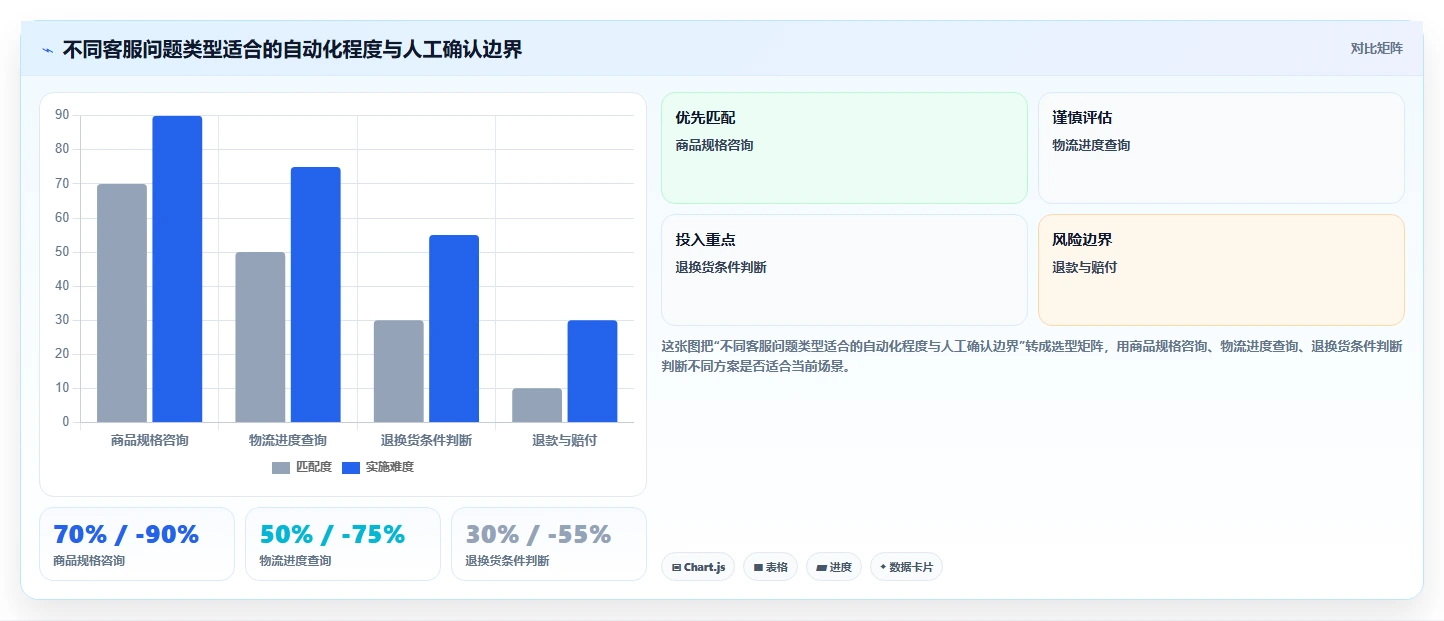Click the icon inside the 进度 chip
The width and height of the screenshot is (1444, 621).
coord(821,567)
